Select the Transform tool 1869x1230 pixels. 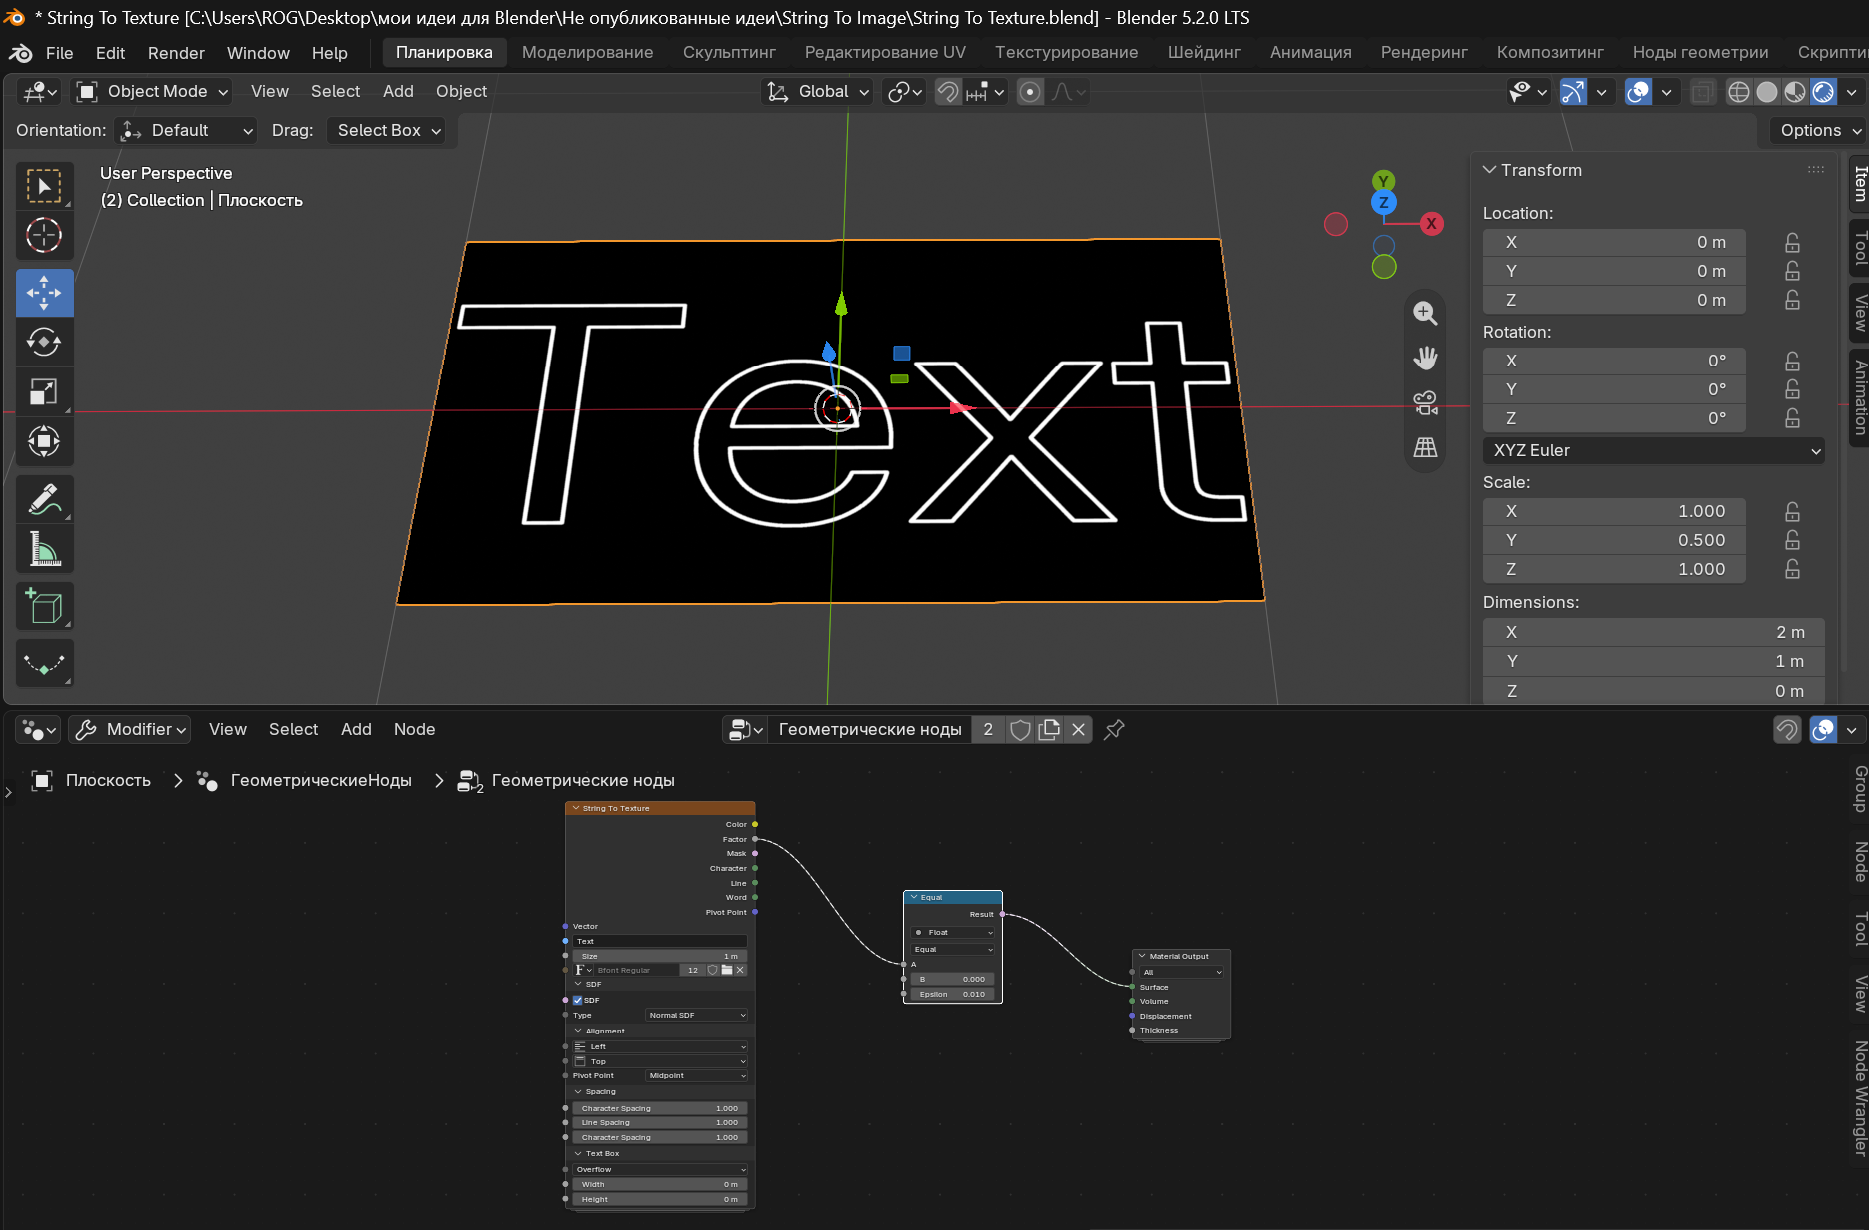click(44, 441)
